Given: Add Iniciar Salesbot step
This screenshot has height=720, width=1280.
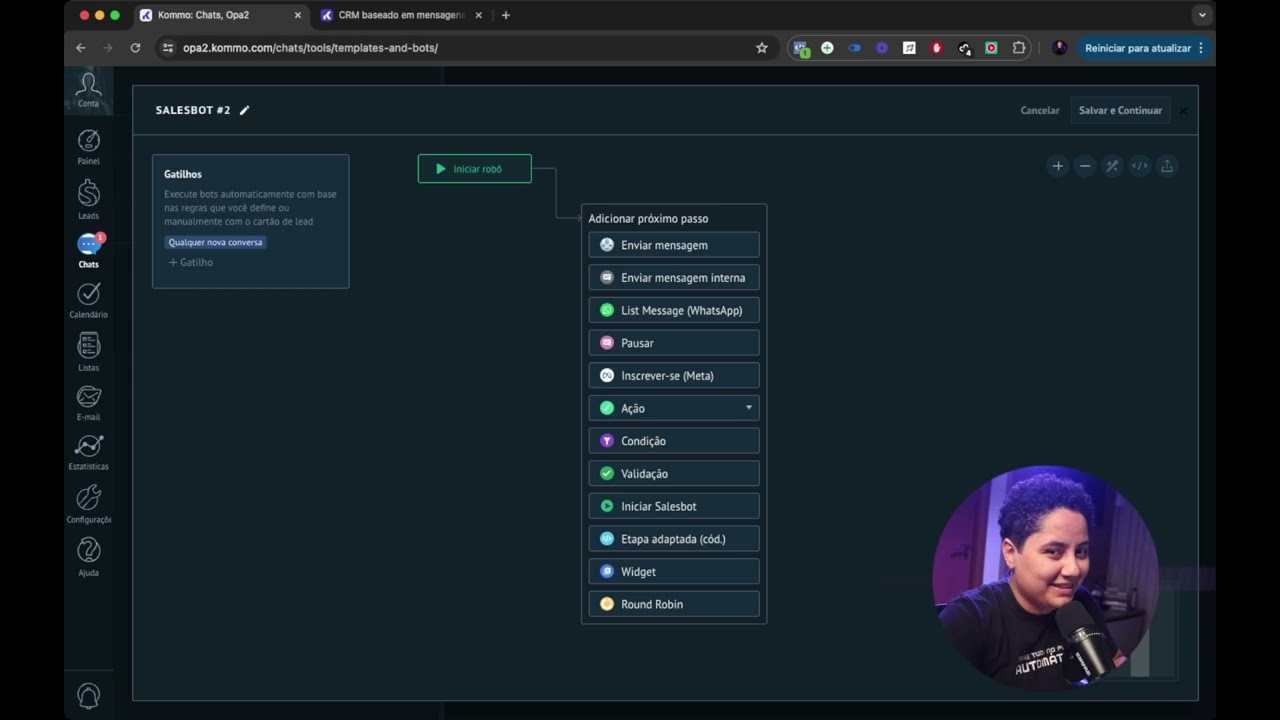Looking at the screenshot, I should coord(674,506).
